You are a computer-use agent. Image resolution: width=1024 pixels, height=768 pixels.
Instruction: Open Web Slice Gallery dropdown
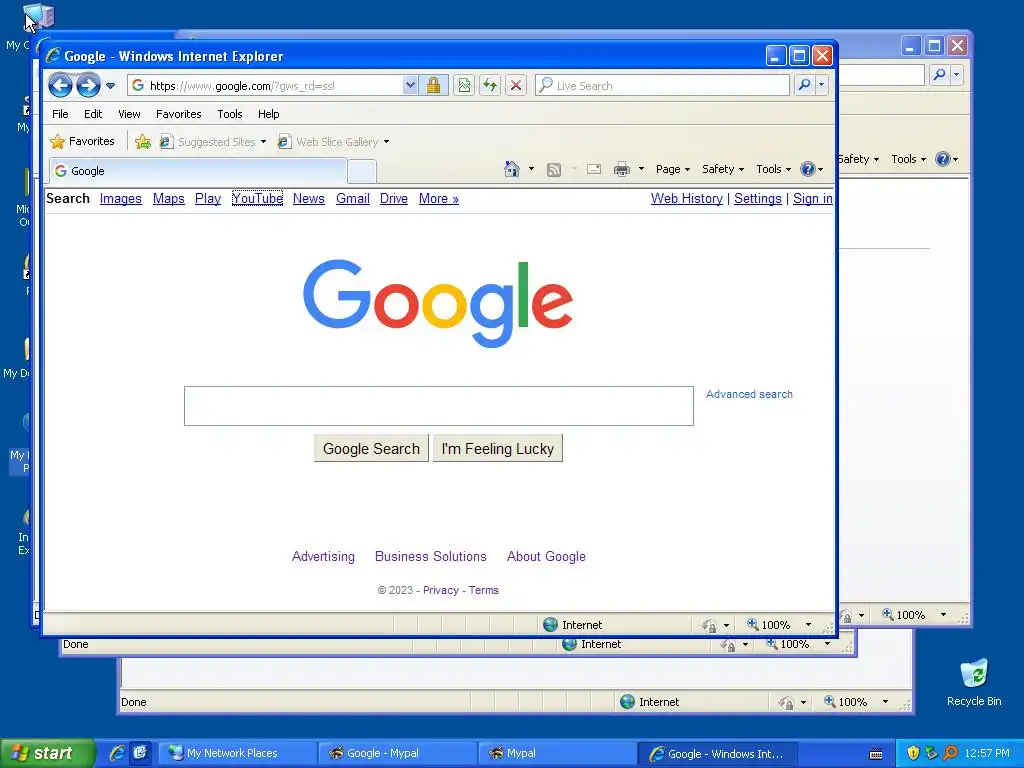(334, 142)
